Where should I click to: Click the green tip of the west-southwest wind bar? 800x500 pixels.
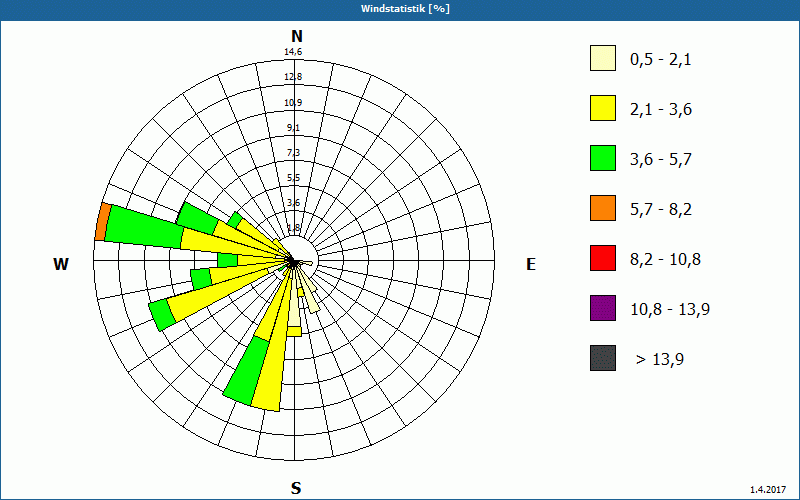pos(162,315)
